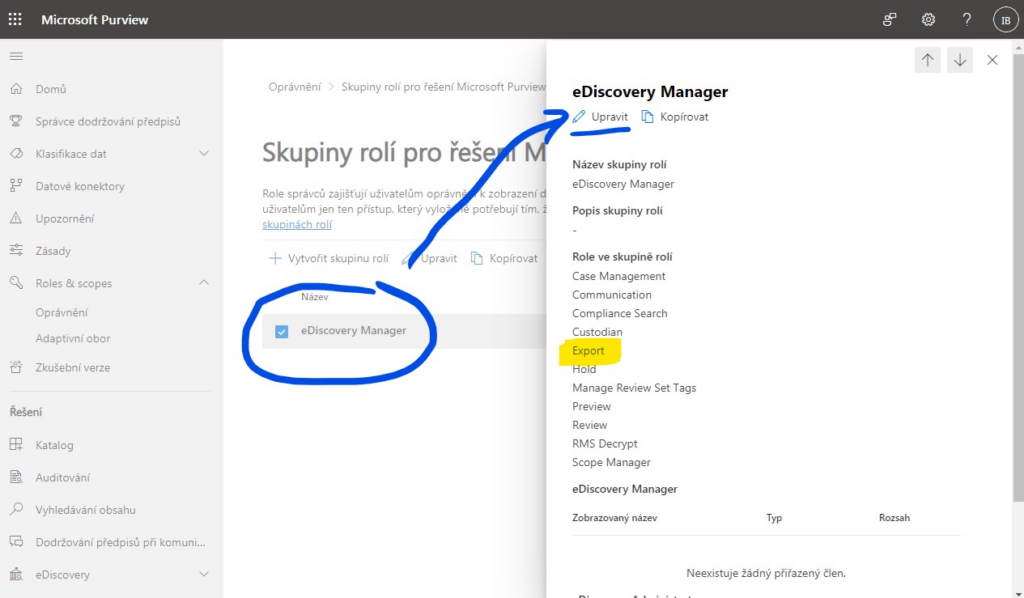The image size is (1024, 598).
Task: Click the Rozsah column header
Action: tap(894, 518)
